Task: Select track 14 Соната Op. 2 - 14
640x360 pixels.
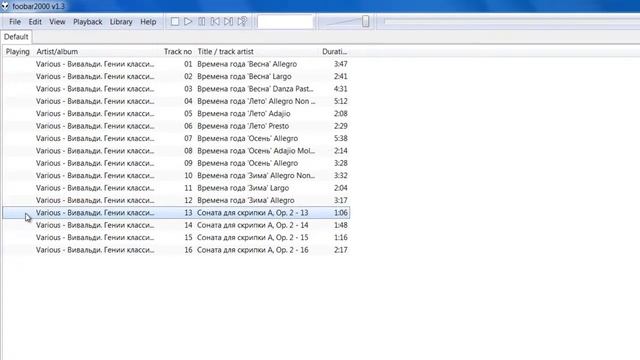Action: pos(176,225)
